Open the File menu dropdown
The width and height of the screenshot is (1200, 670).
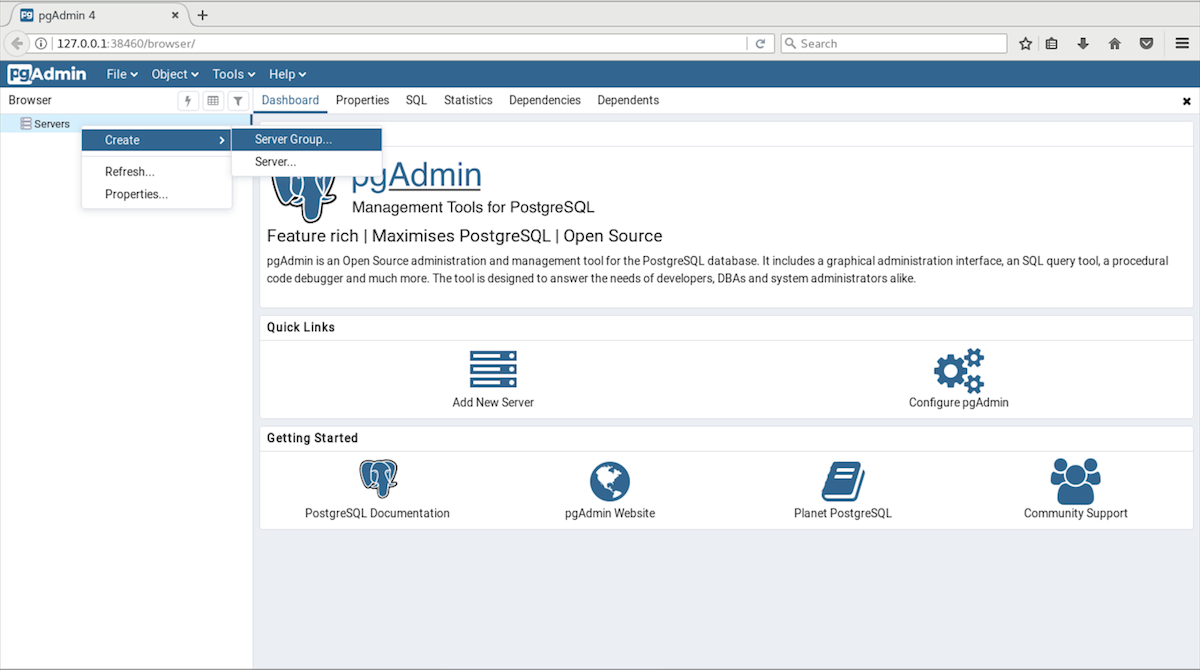(122, 74)
